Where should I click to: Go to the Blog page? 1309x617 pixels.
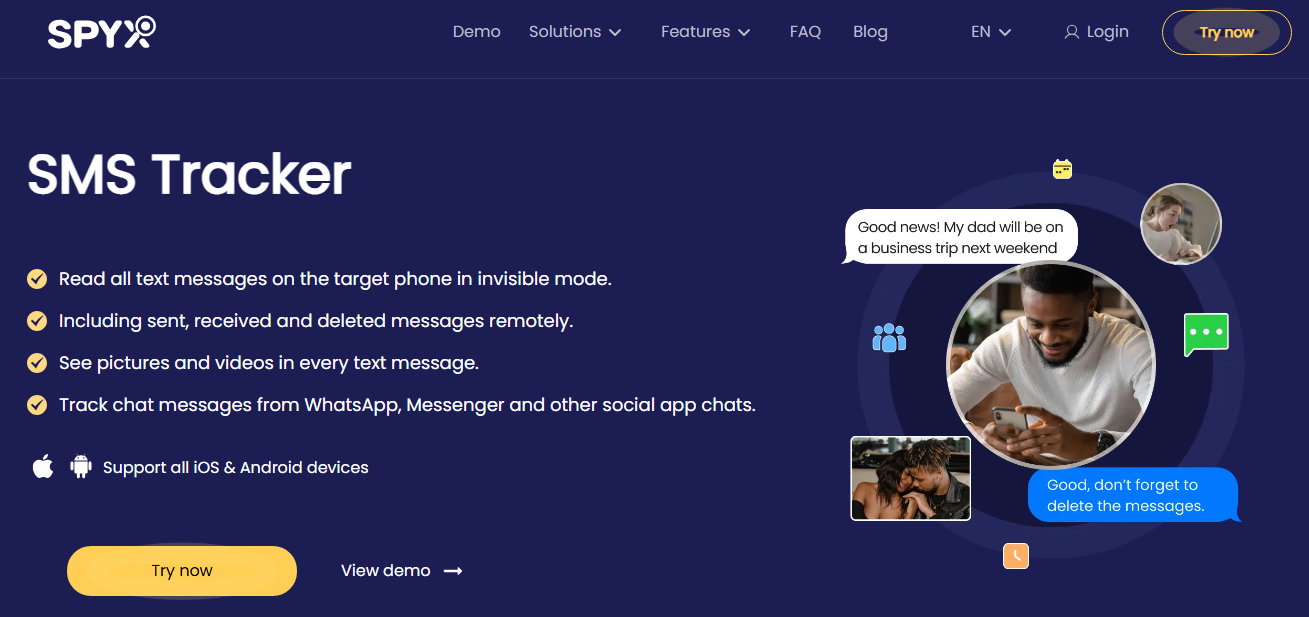(870, 32)
